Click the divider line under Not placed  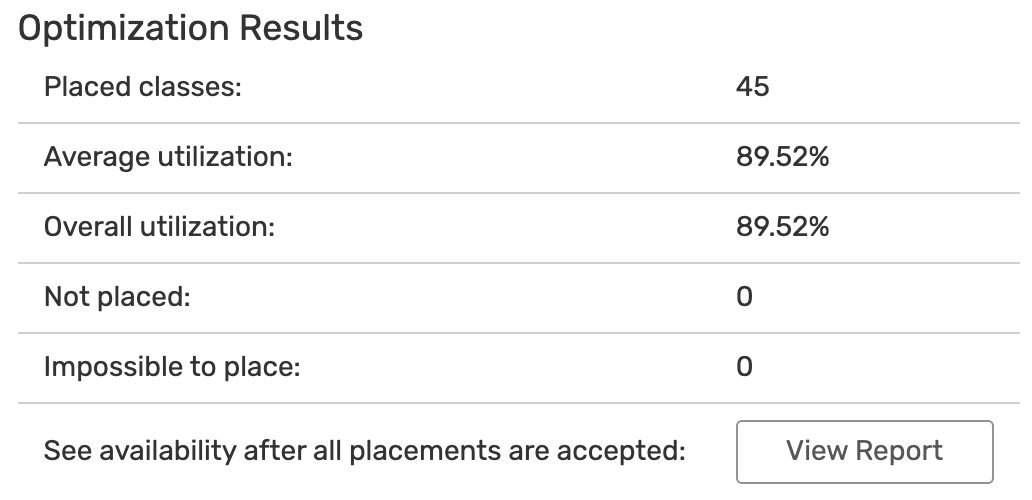point(519,333)
